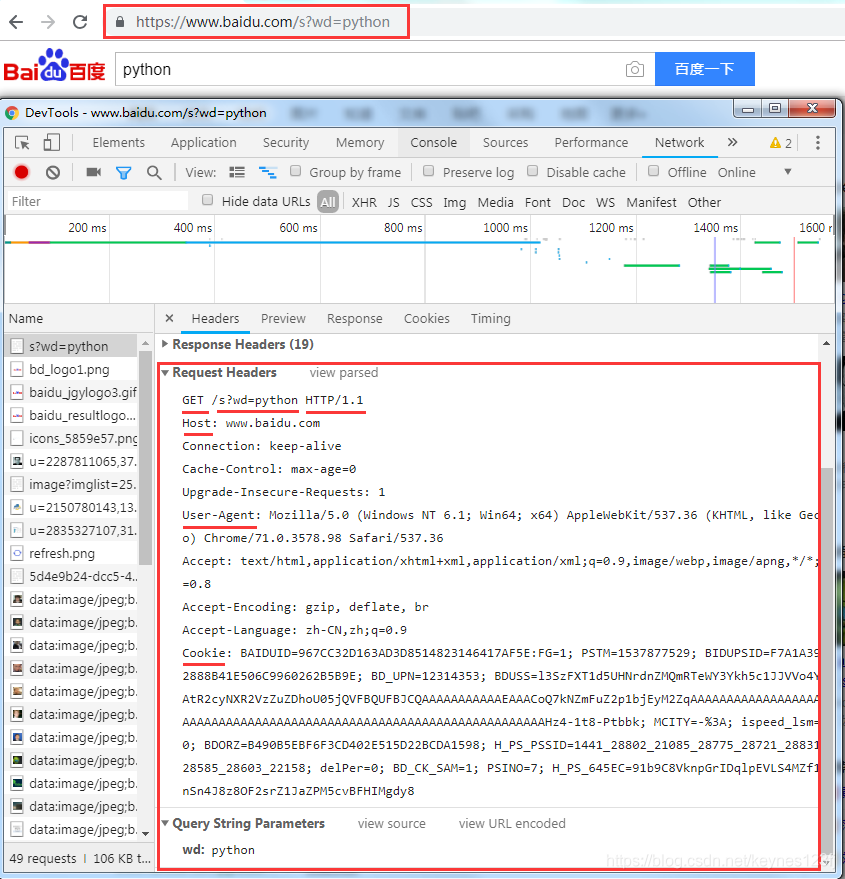Filter requests by Img
This screenshot has width=845, height=879.
click(x=454, y=202)
